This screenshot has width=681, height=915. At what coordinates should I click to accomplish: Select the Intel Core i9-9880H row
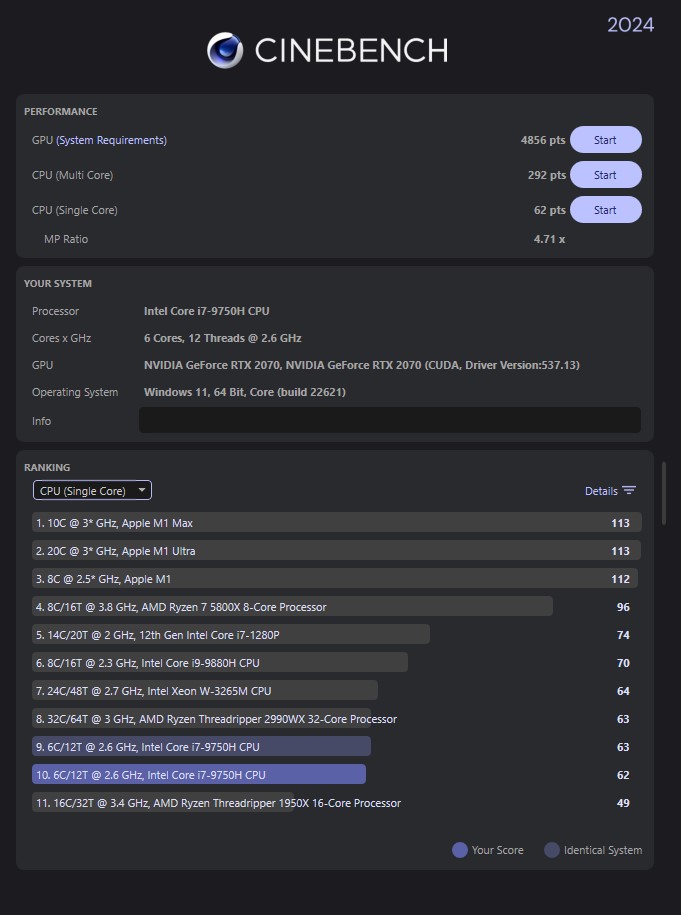point(220,662)
